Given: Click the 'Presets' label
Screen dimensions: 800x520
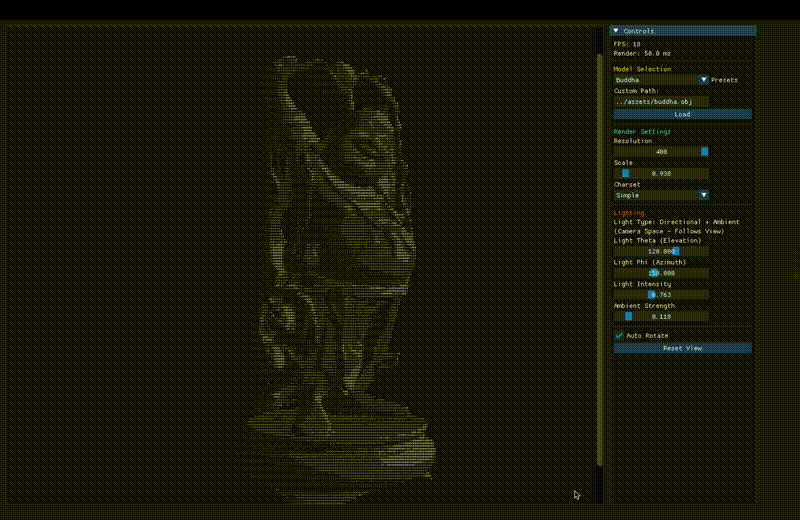Looking at the screenshot, I should click(724, 80).
